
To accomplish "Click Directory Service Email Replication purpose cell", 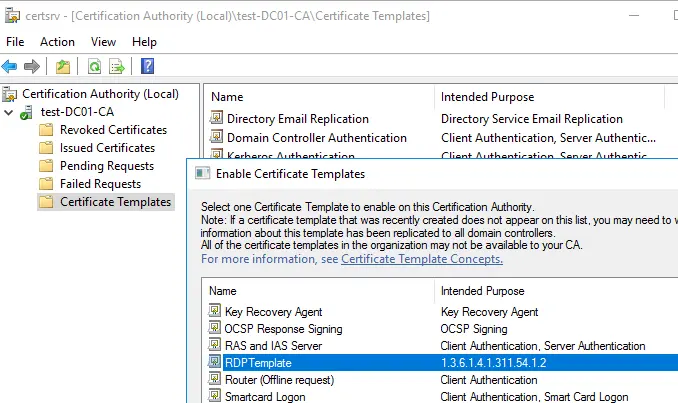I will pos(532,119).
